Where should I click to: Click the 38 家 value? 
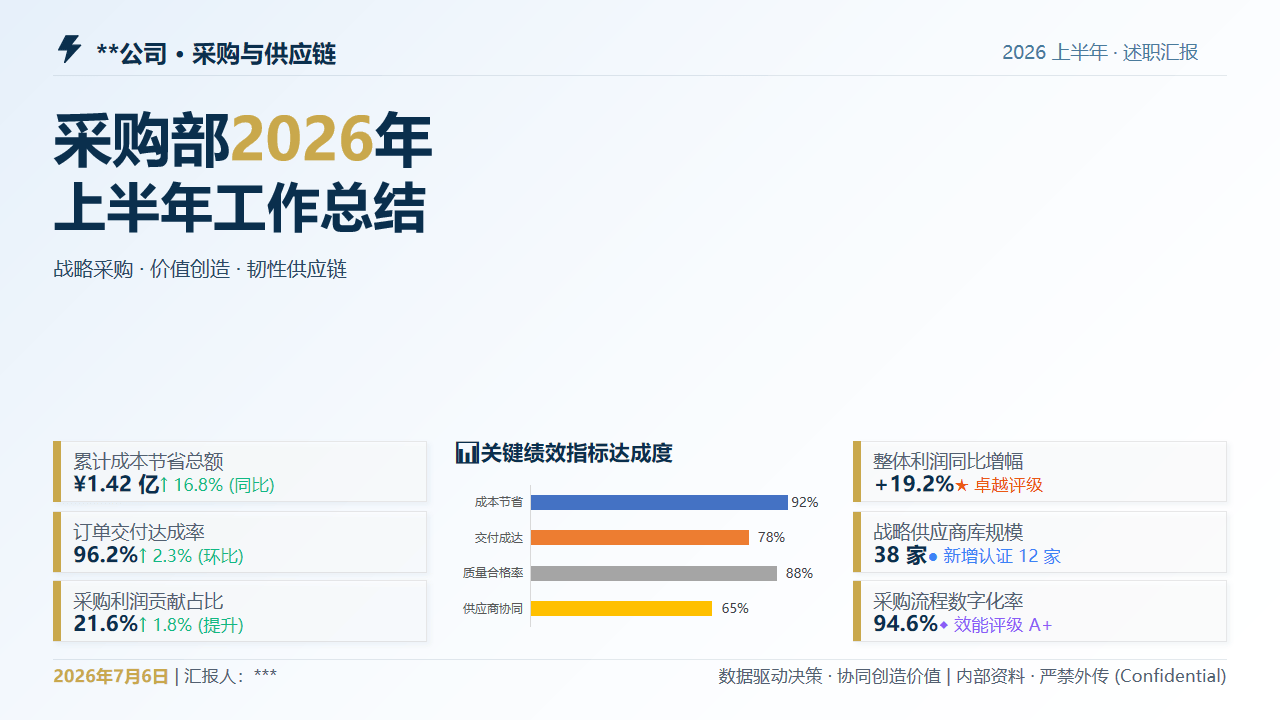coord(901,555)
